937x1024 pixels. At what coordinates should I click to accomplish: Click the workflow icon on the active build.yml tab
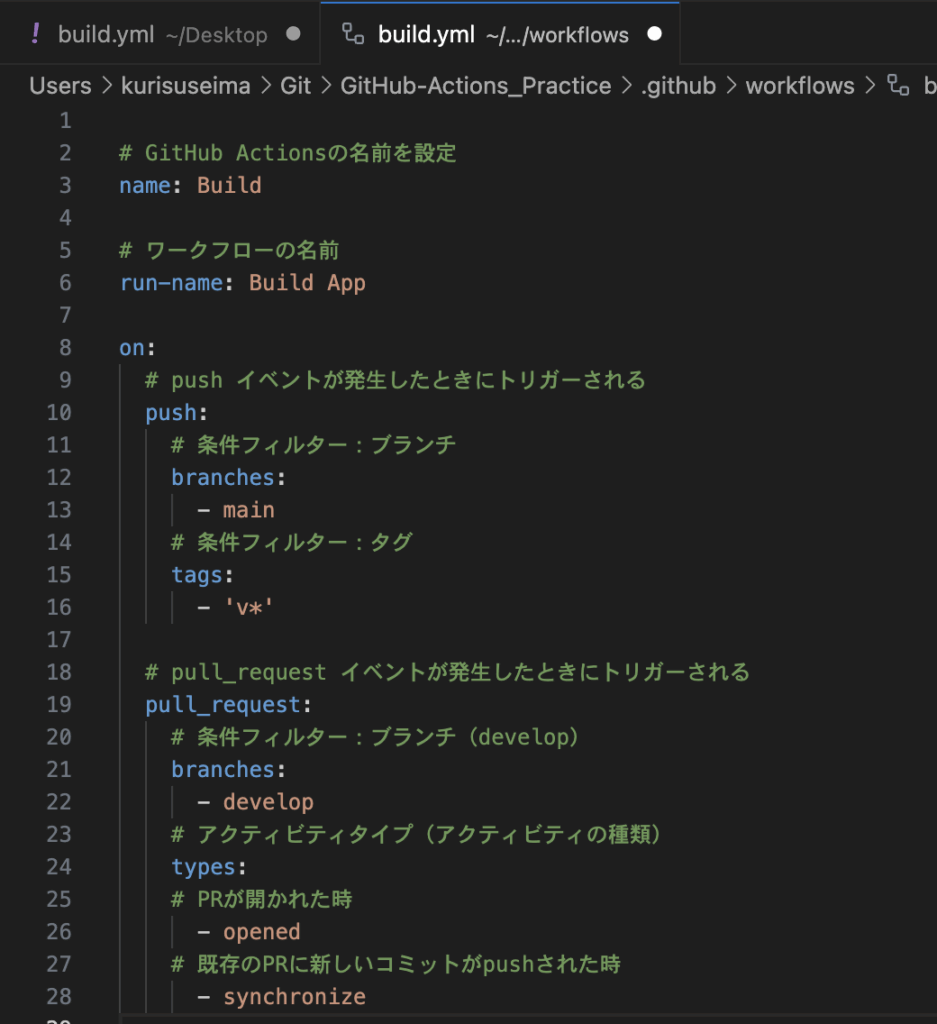(352, 35)
